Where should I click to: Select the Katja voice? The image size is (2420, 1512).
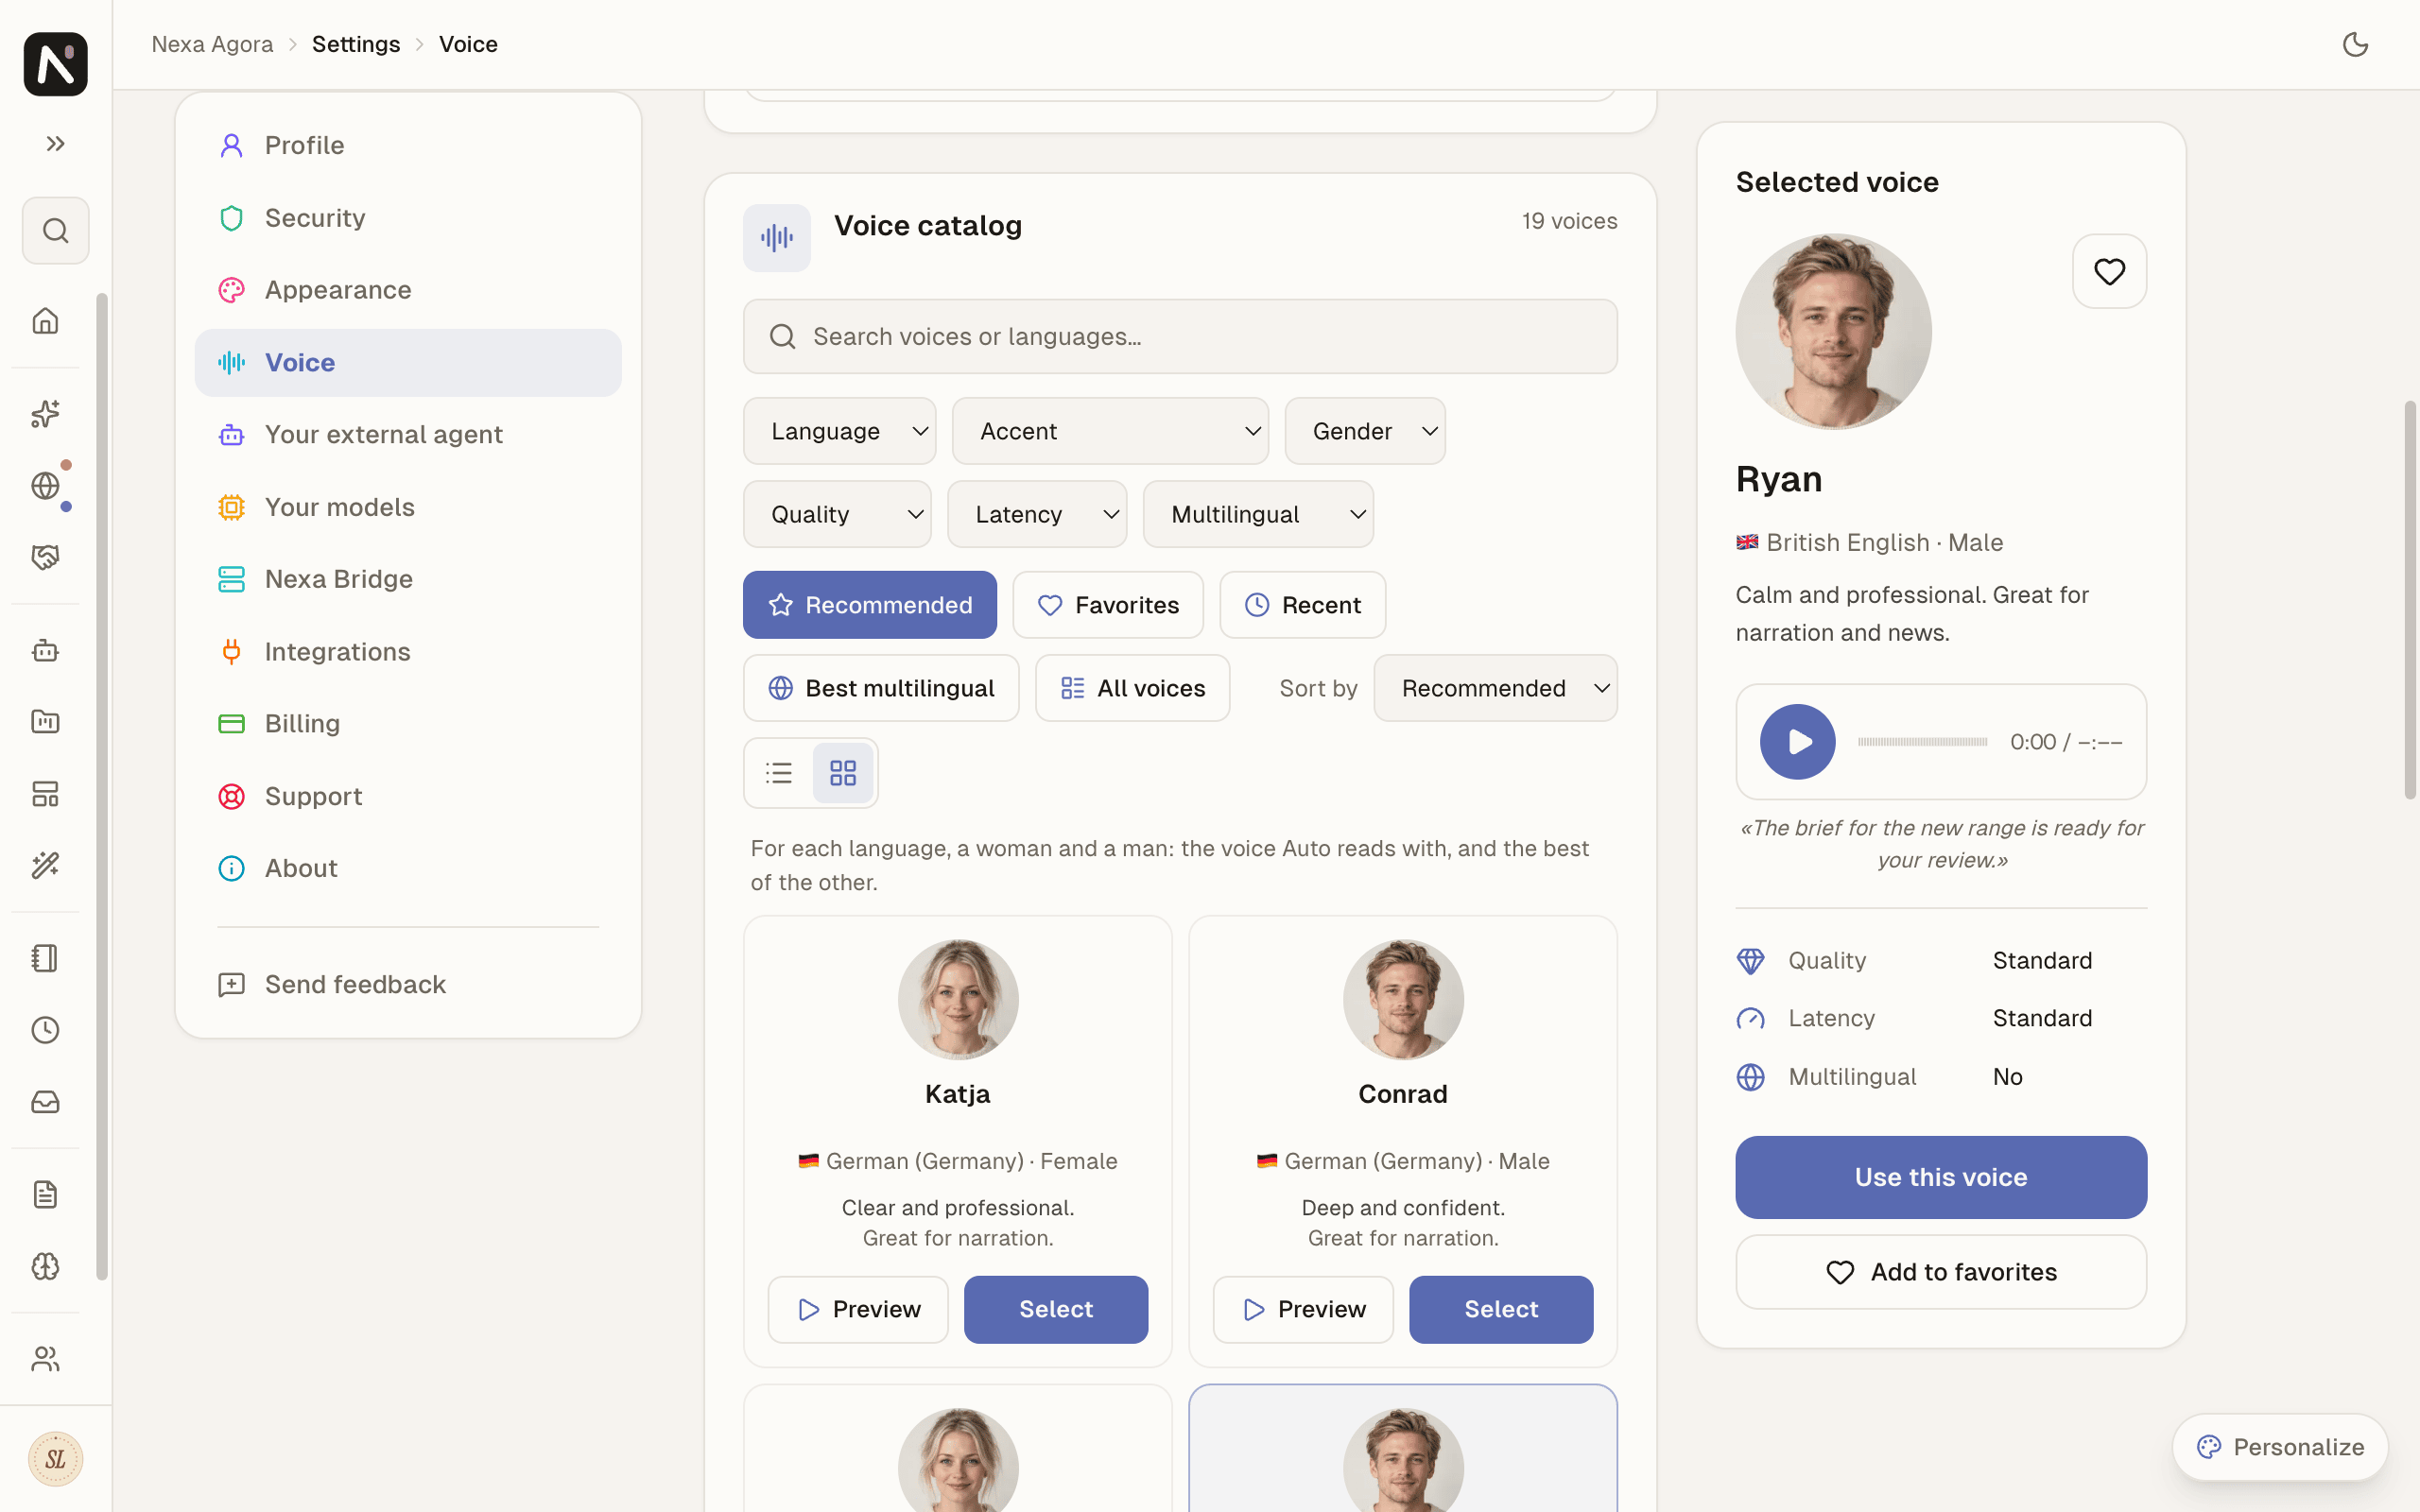(x=1056, y=1309)
